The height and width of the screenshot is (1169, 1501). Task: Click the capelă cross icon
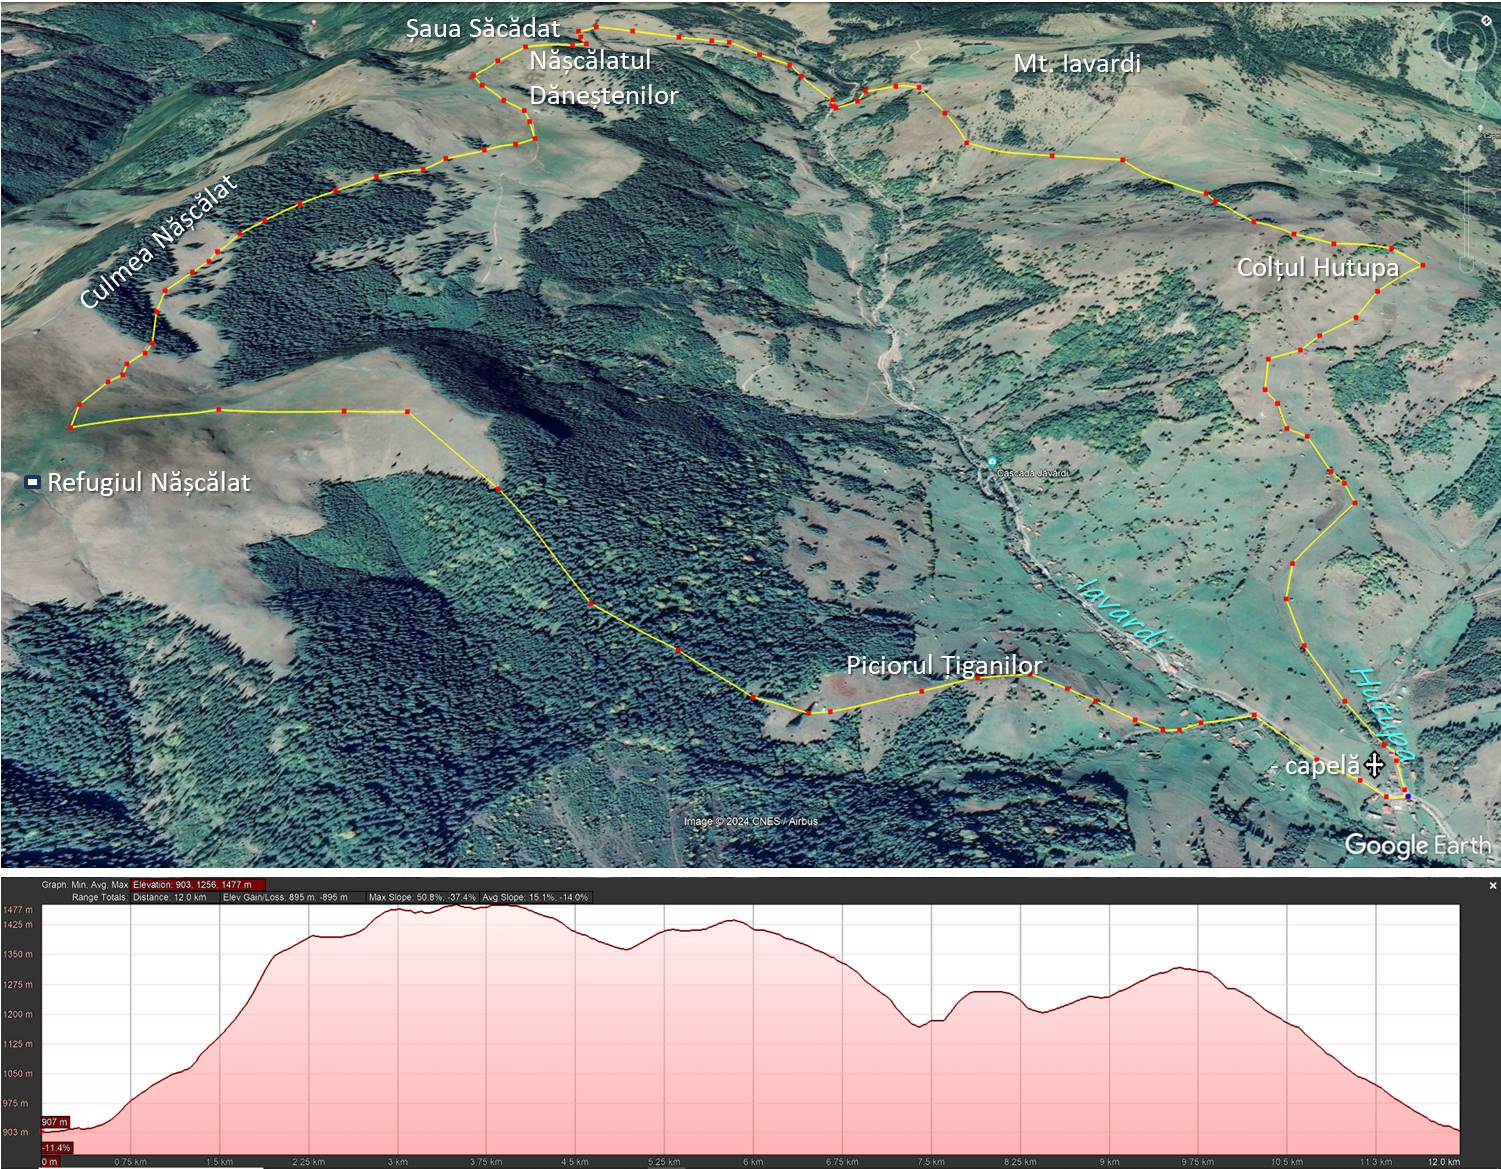pyautogui.click(x=1374, y=765)
